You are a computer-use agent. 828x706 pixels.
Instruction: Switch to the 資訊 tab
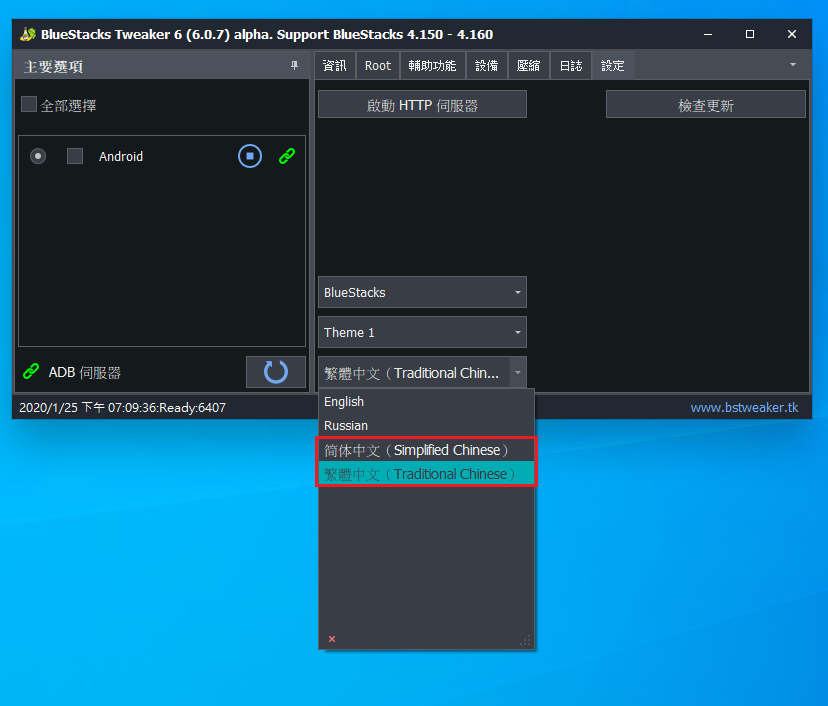335,65
